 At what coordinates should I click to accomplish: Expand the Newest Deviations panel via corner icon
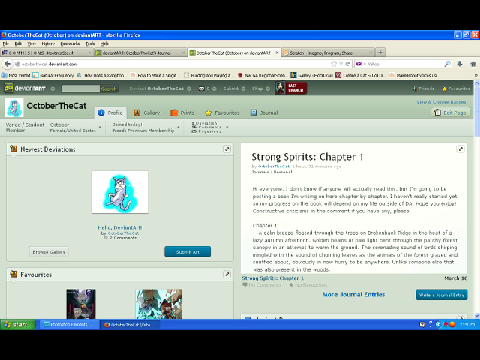227,149
